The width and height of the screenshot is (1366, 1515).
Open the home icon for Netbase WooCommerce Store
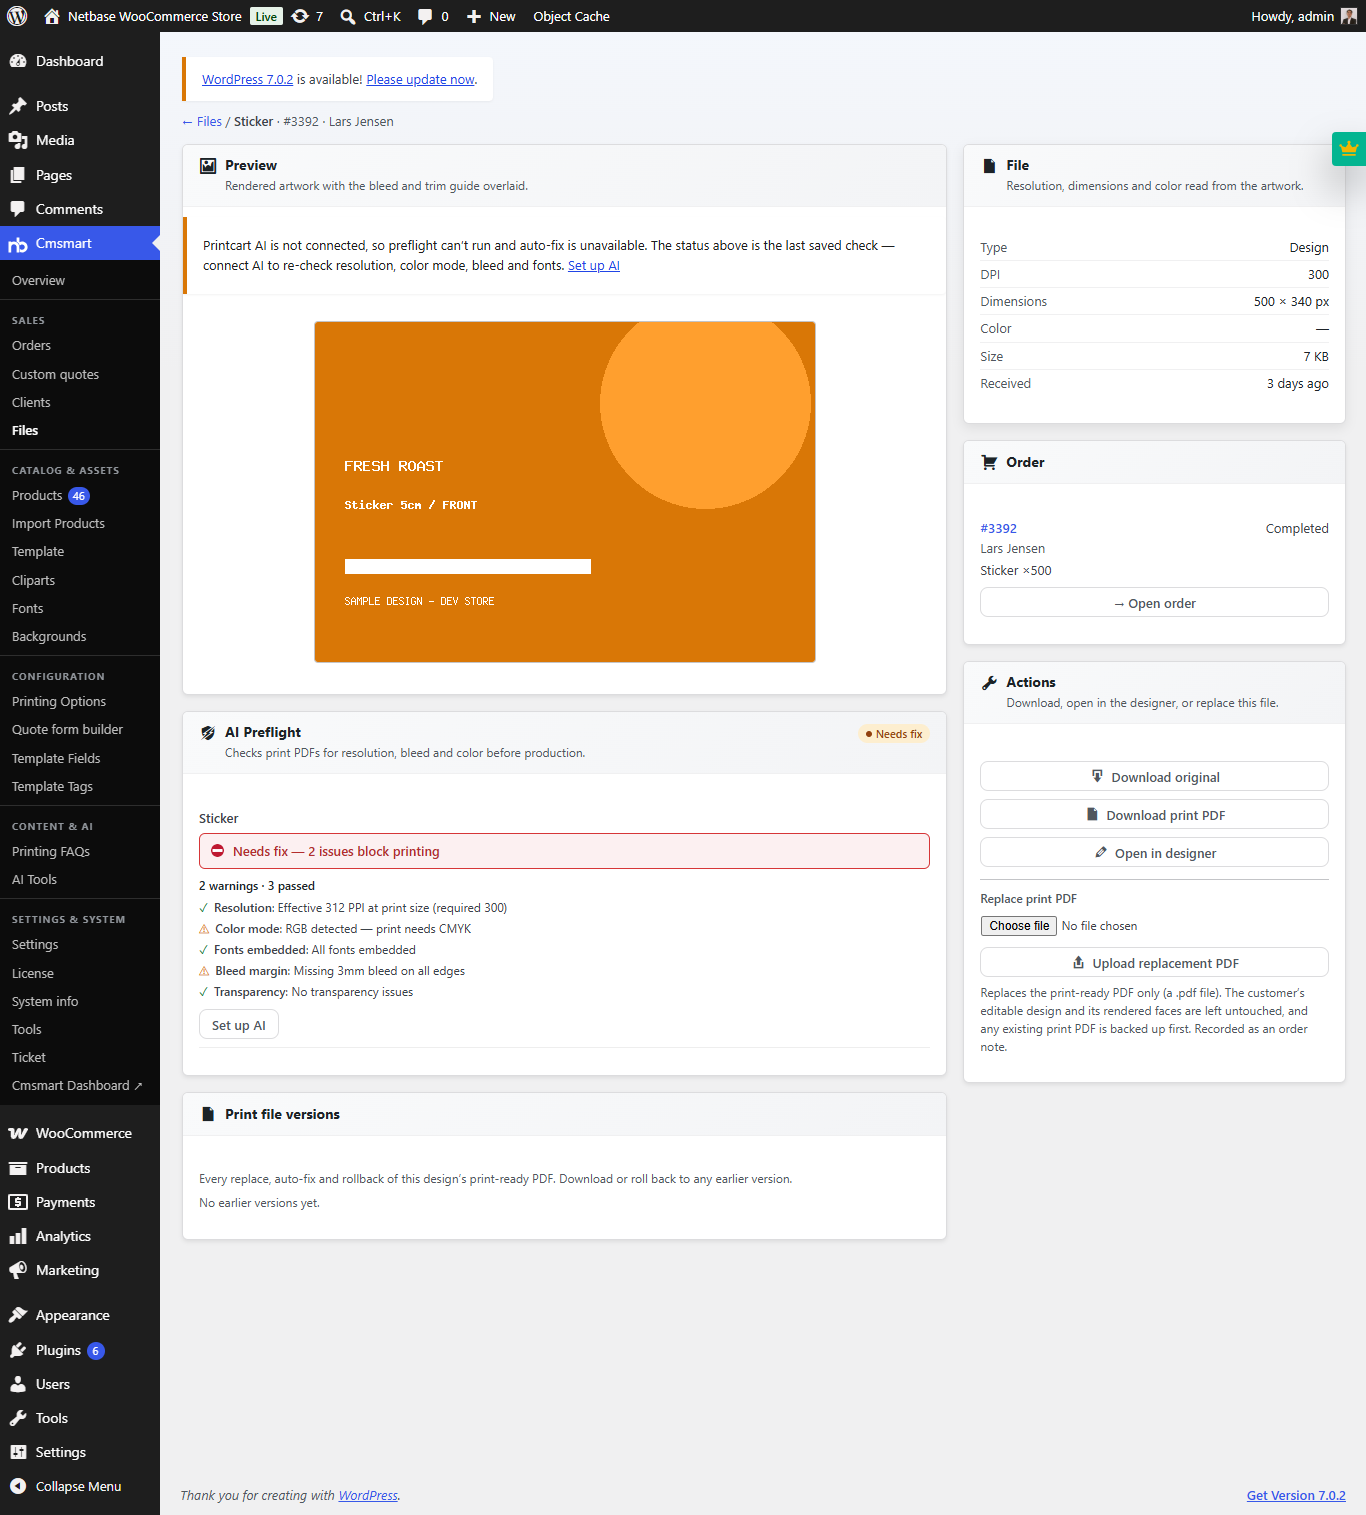52,16
